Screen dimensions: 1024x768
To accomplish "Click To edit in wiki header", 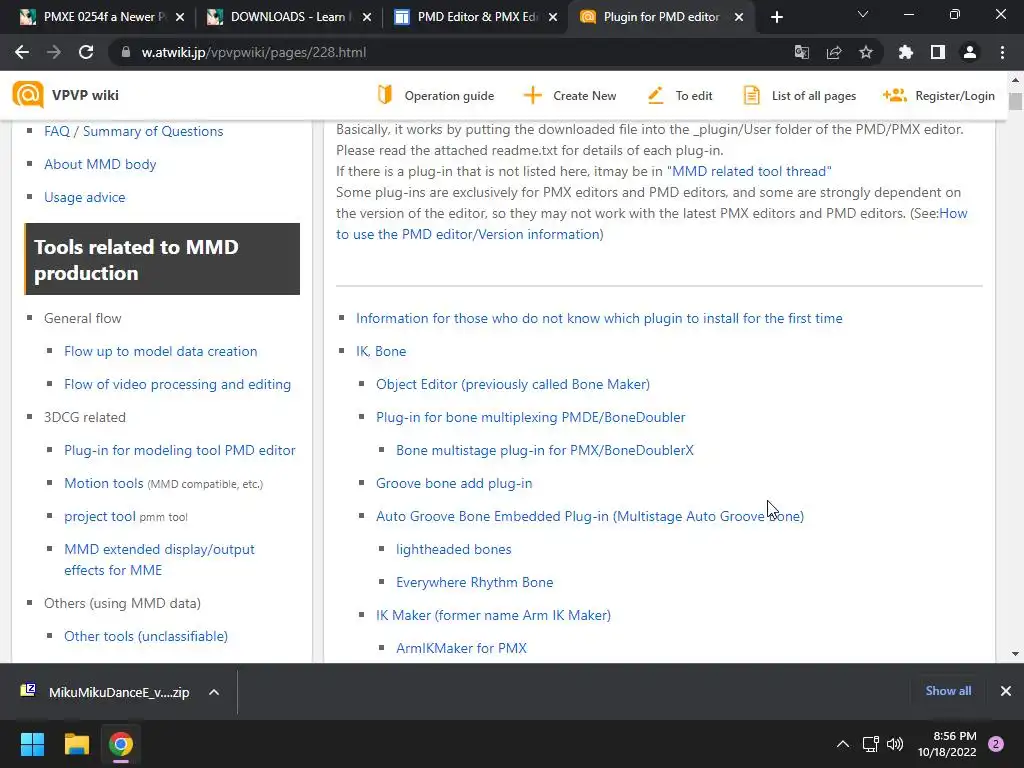I will point(680,95).
